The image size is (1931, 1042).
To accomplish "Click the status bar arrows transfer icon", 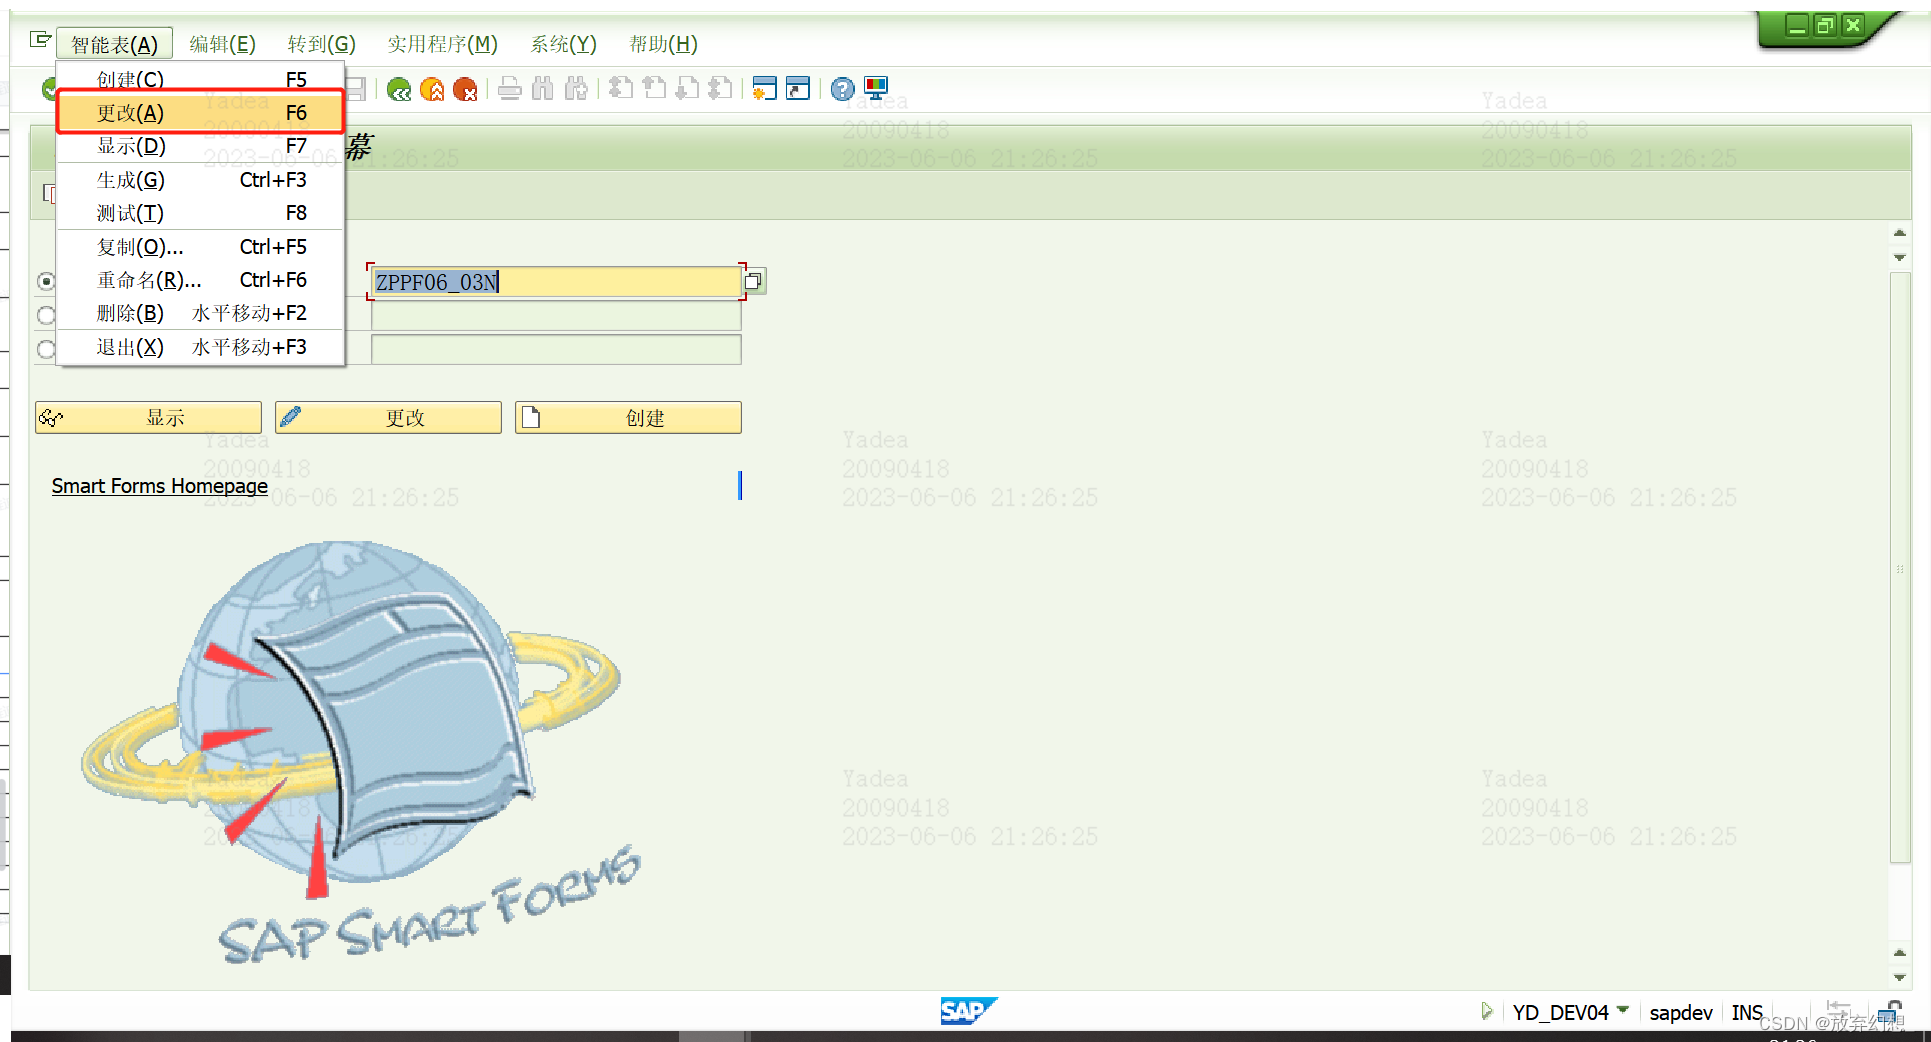I will click(x=1838, y=1010).
